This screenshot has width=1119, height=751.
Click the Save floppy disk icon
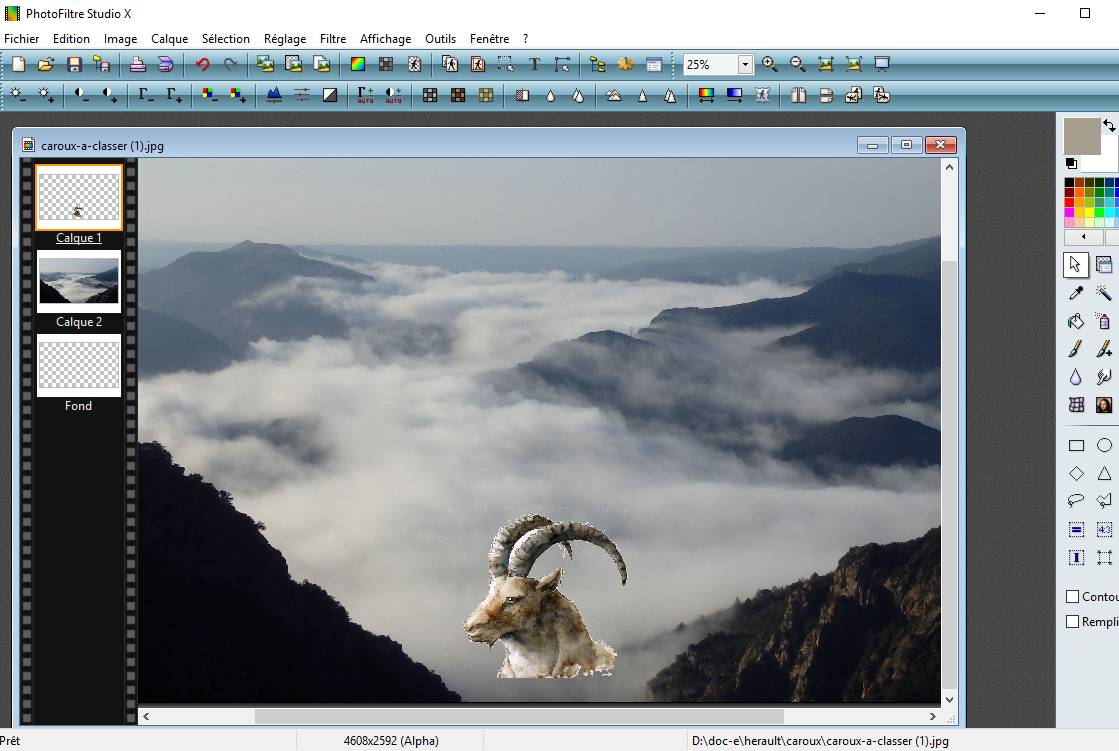pyautogui.click(x=74, y=64)
